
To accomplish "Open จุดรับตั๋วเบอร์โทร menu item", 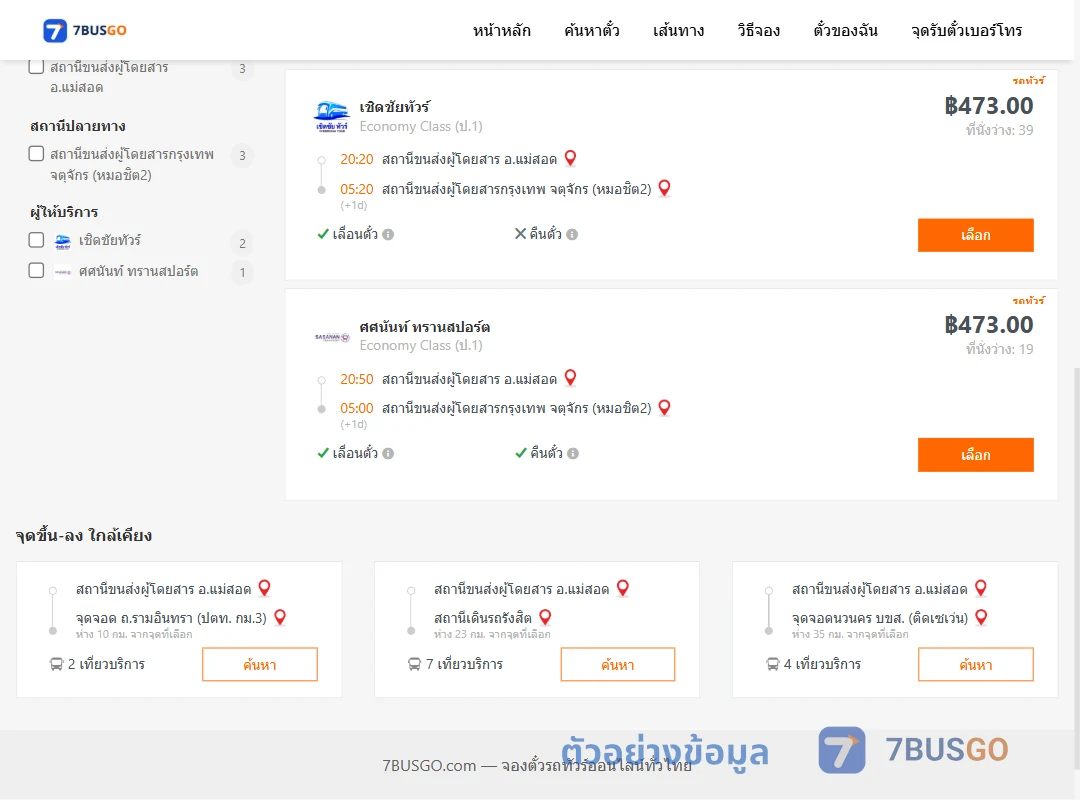I will coord(966,30).
